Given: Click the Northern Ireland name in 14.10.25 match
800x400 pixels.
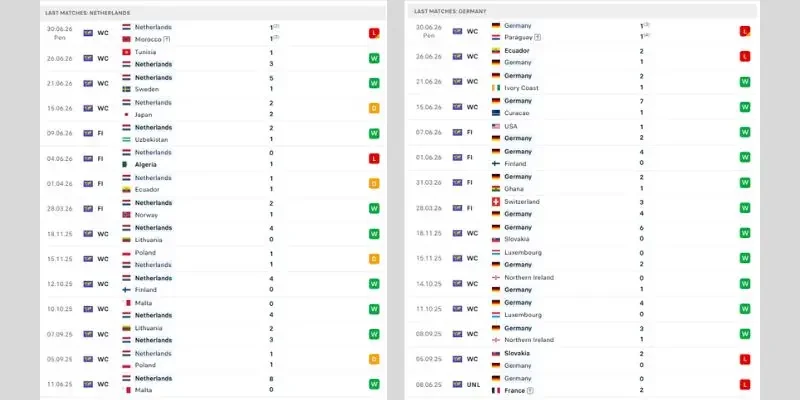Looking at the screenshot, I should tap(529, 278).
